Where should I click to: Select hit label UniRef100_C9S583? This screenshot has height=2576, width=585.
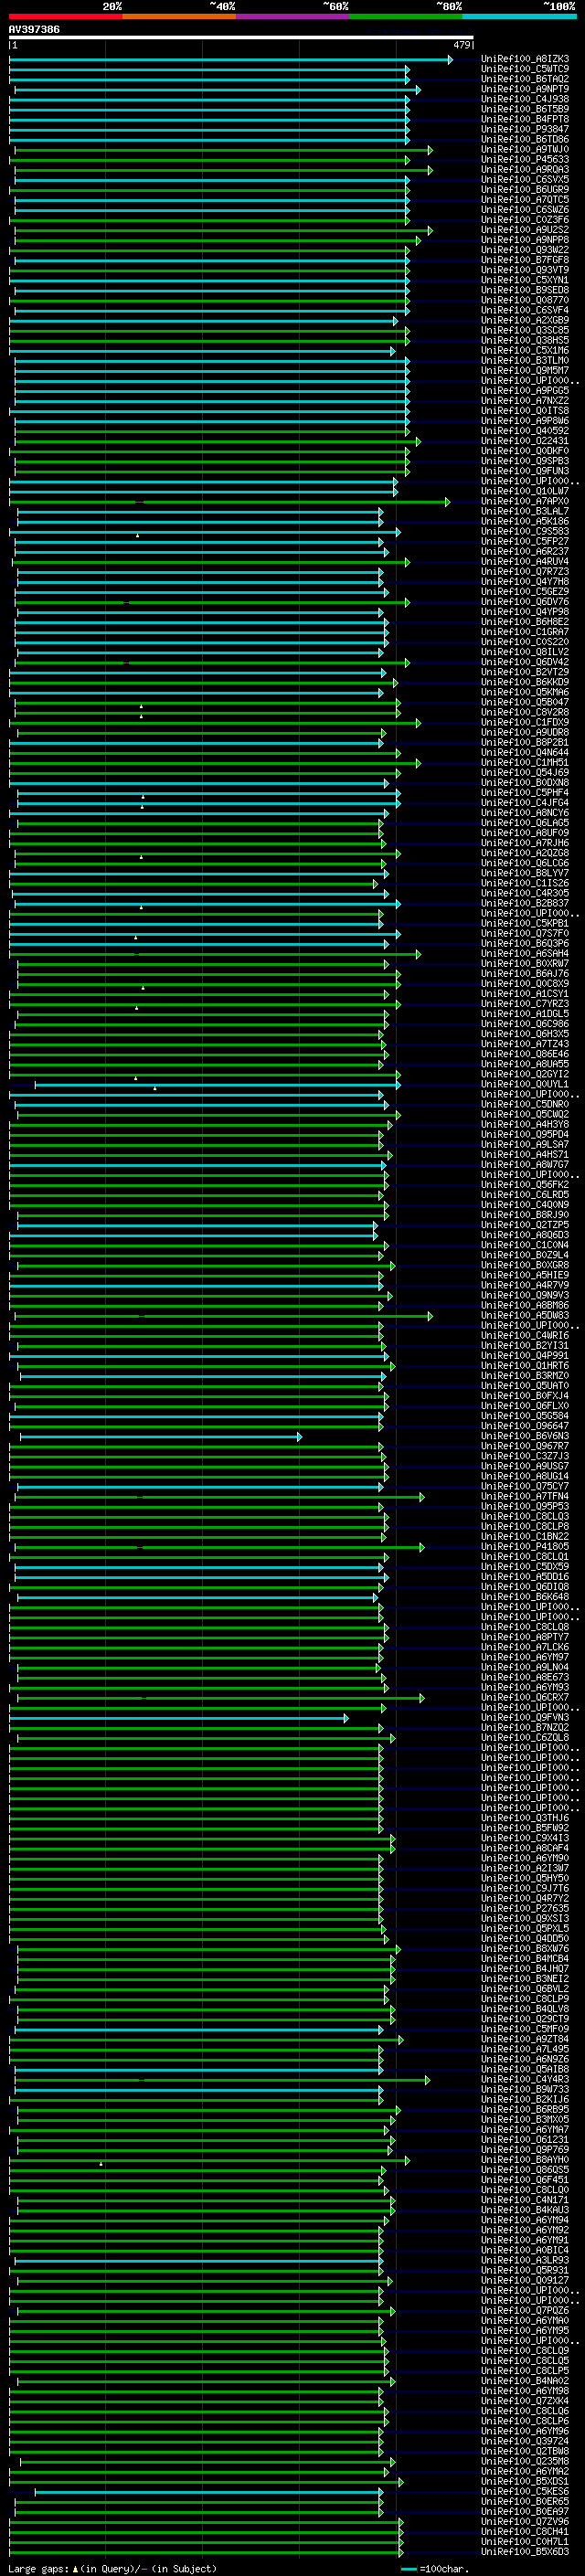(525, 531)
